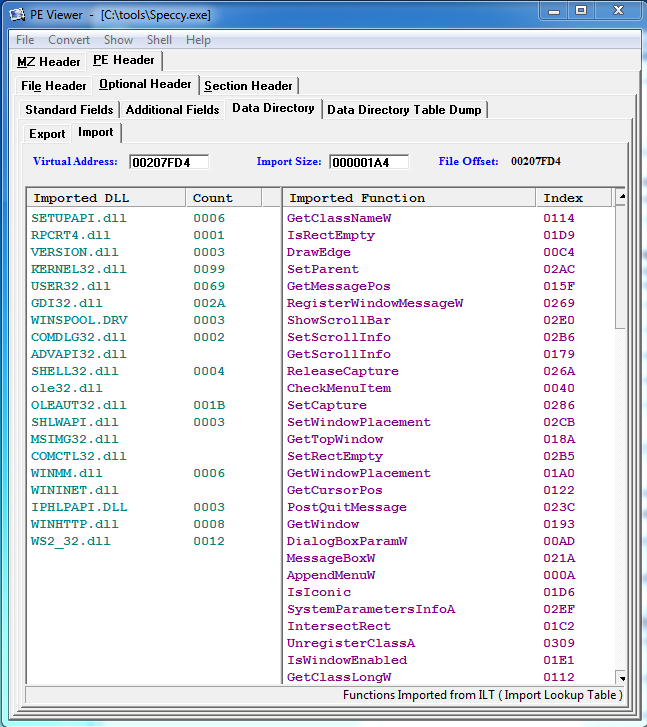Open the Convert menu
Screen dimensions: 647x727
point(69,40)
